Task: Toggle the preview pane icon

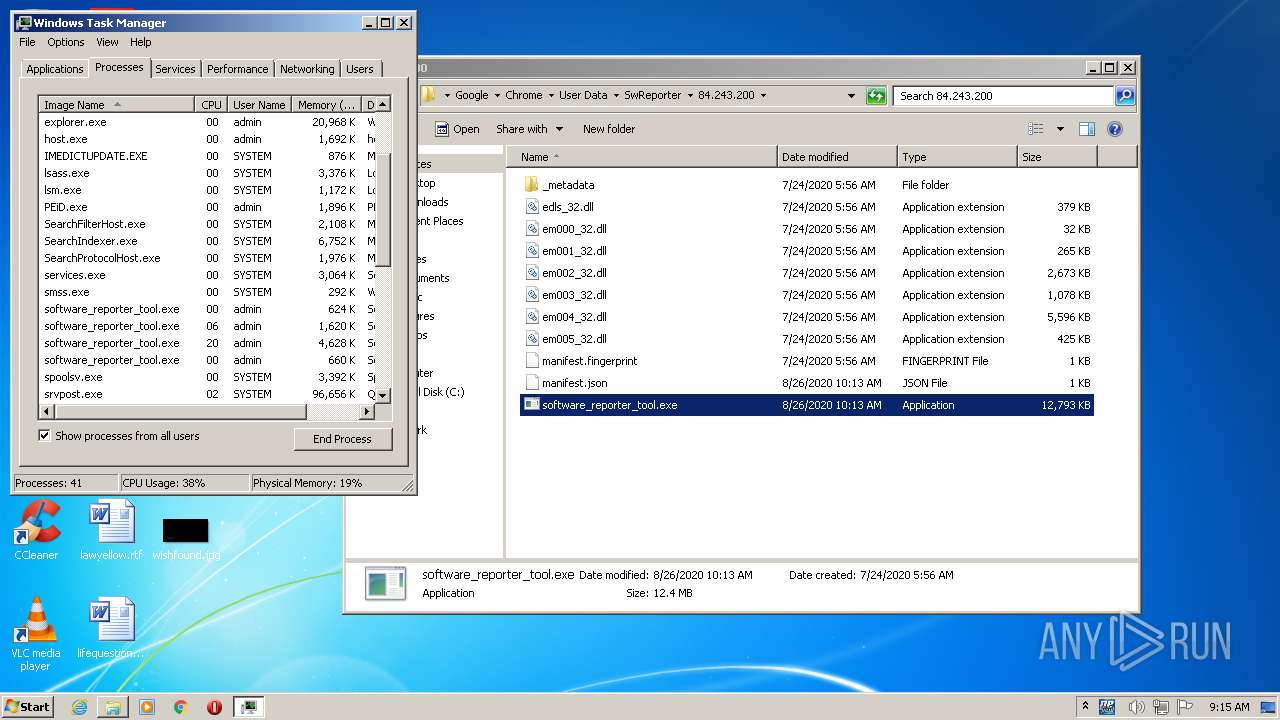Action: click(1087, 129)
